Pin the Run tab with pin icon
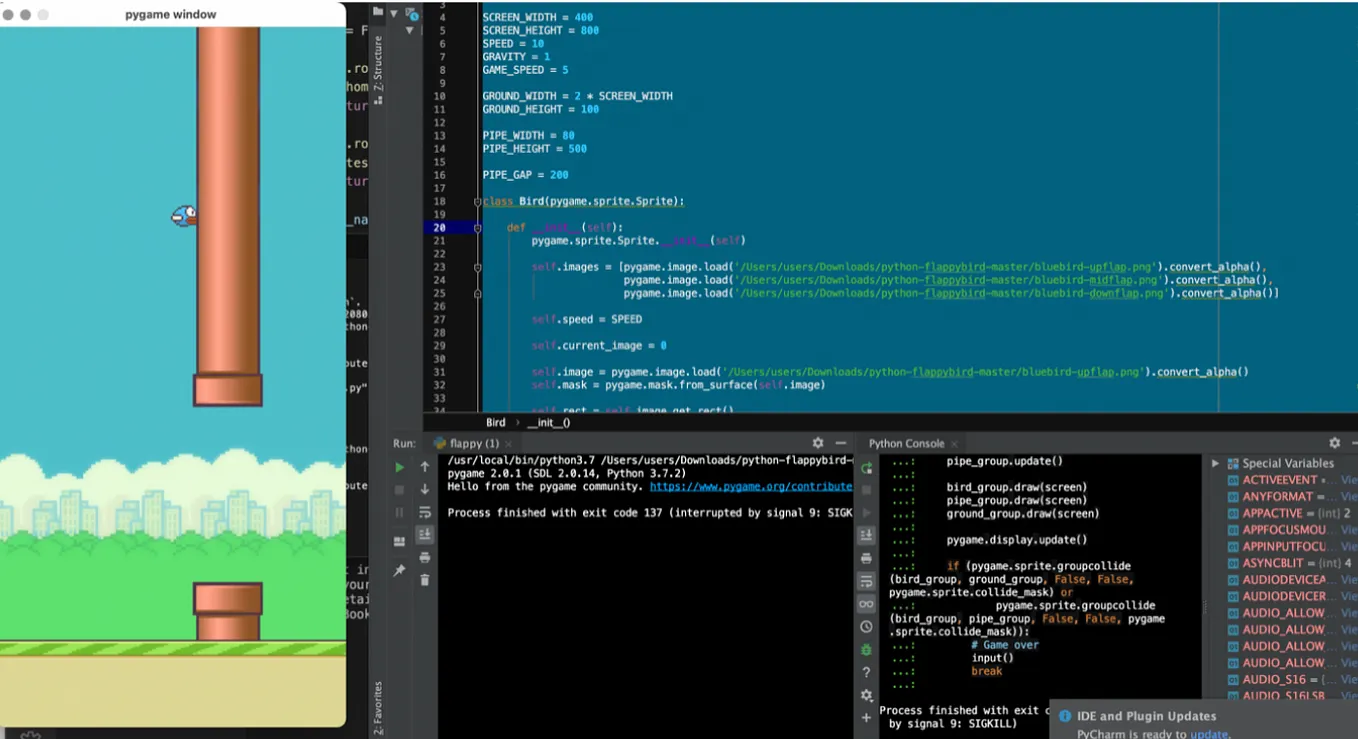Viewport: 1358px width, 739px height. 400,570
